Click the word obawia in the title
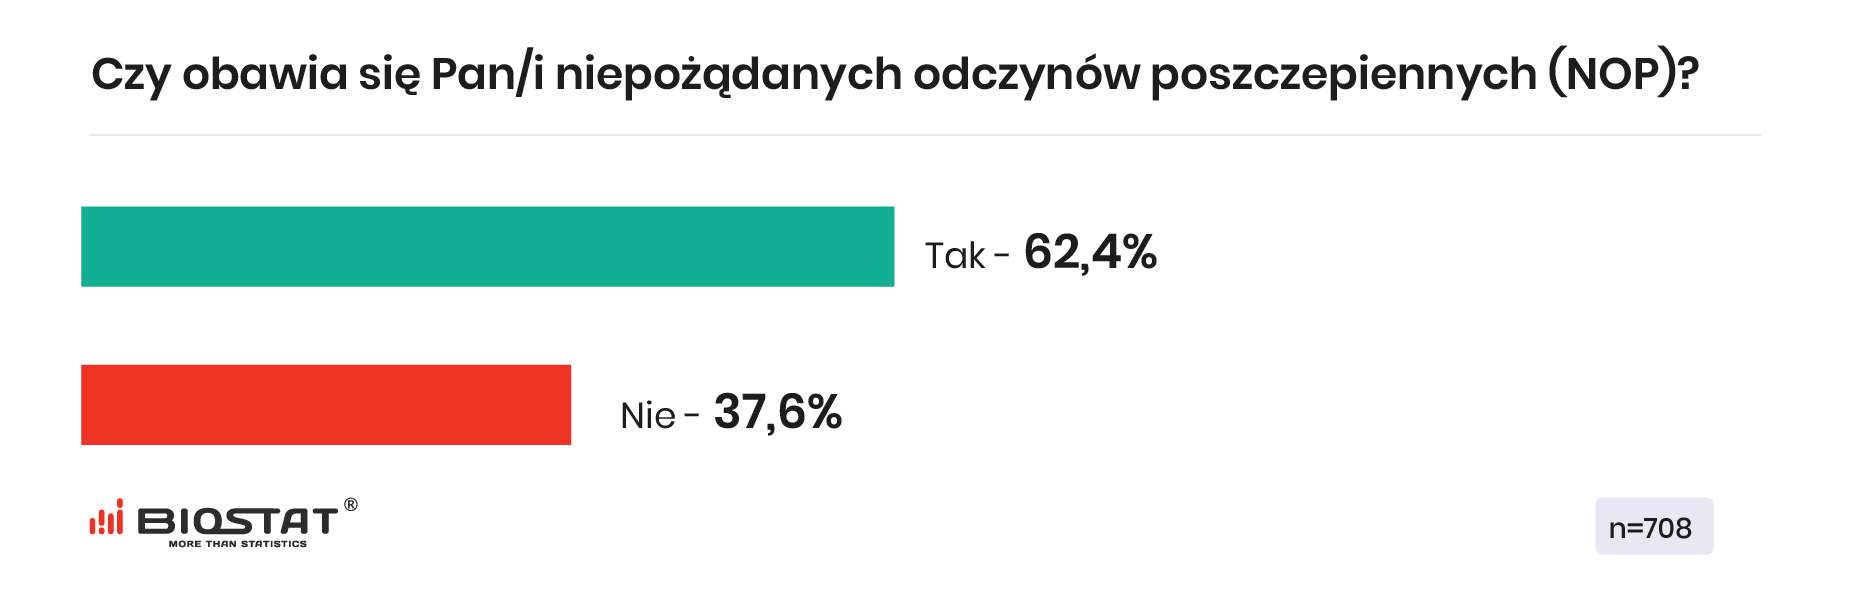This screenshot has width=1851, height=603. click(x=265, y=74)
